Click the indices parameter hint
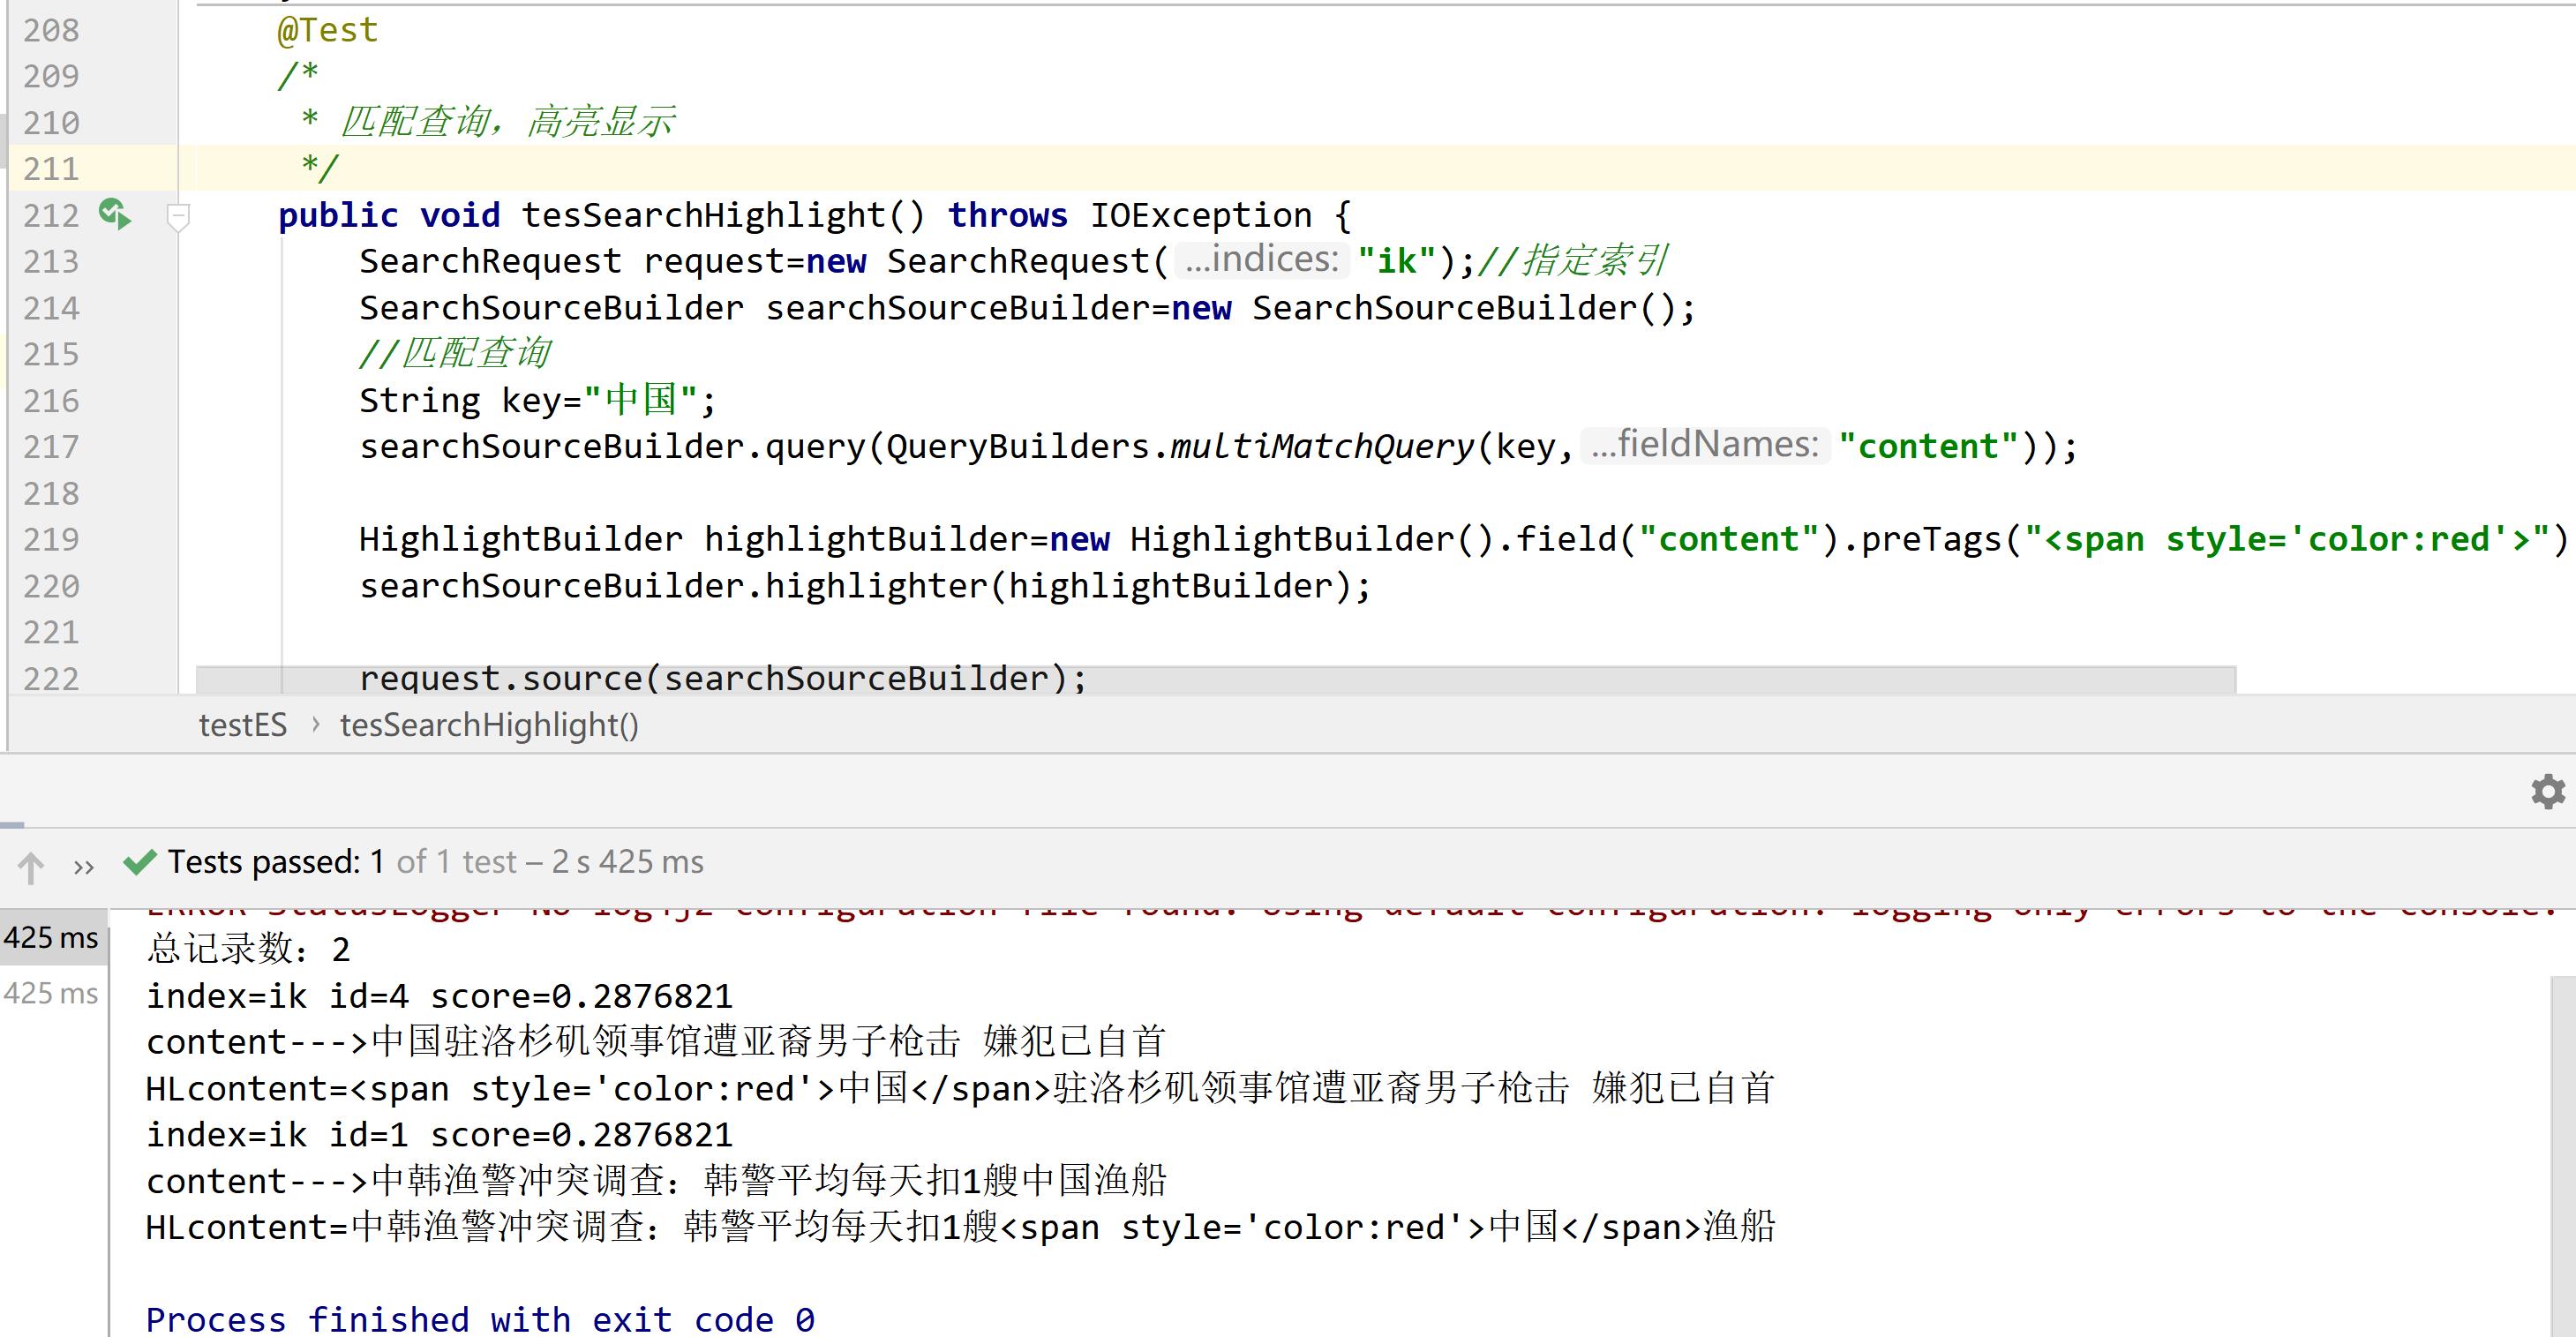2576x1337 pixels. [1262, 260]
